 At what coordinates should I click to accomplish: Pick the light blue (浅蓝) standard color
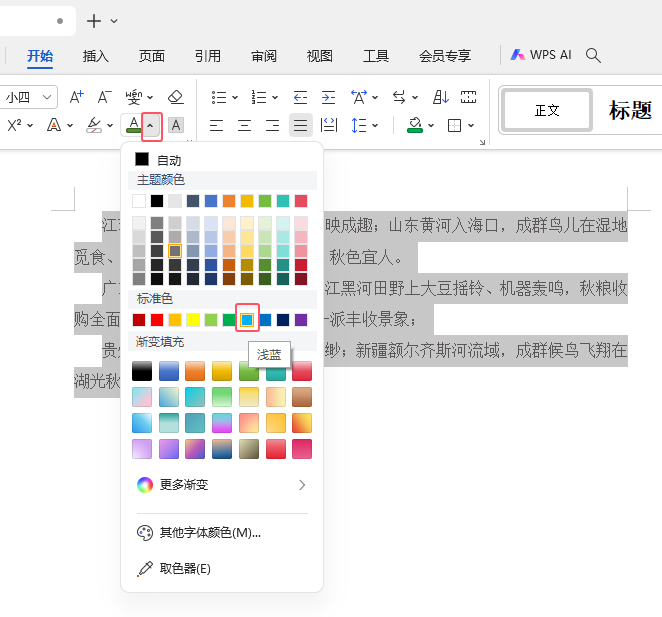pyautogui.click(x=247, y=320)
